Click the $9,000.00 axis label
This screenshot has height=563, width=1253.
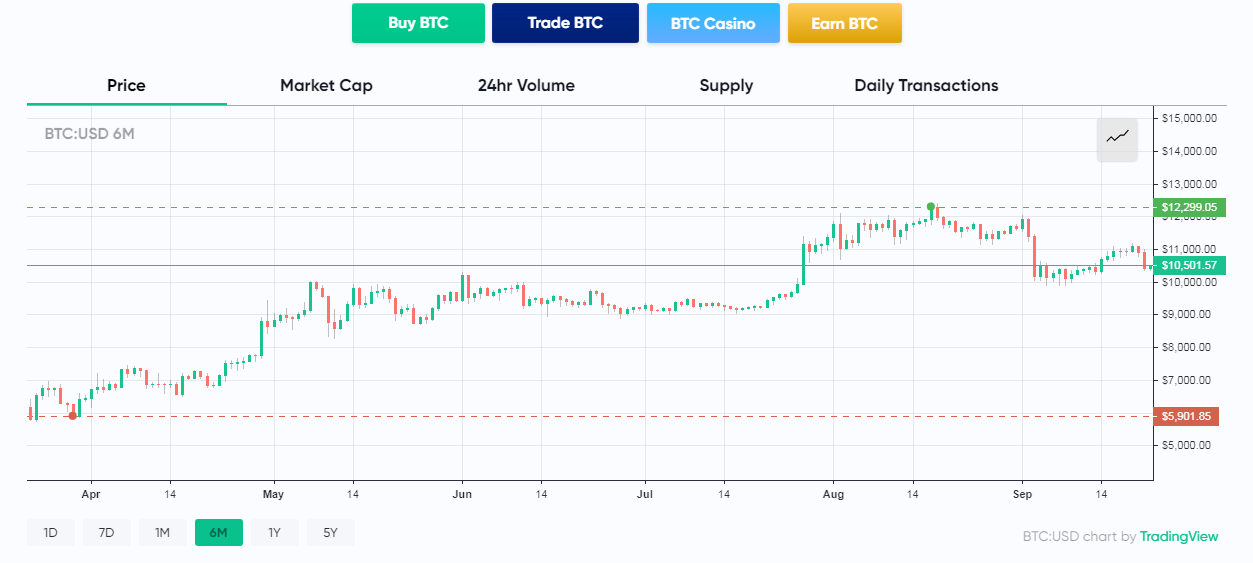click(x=1189, y=314)
